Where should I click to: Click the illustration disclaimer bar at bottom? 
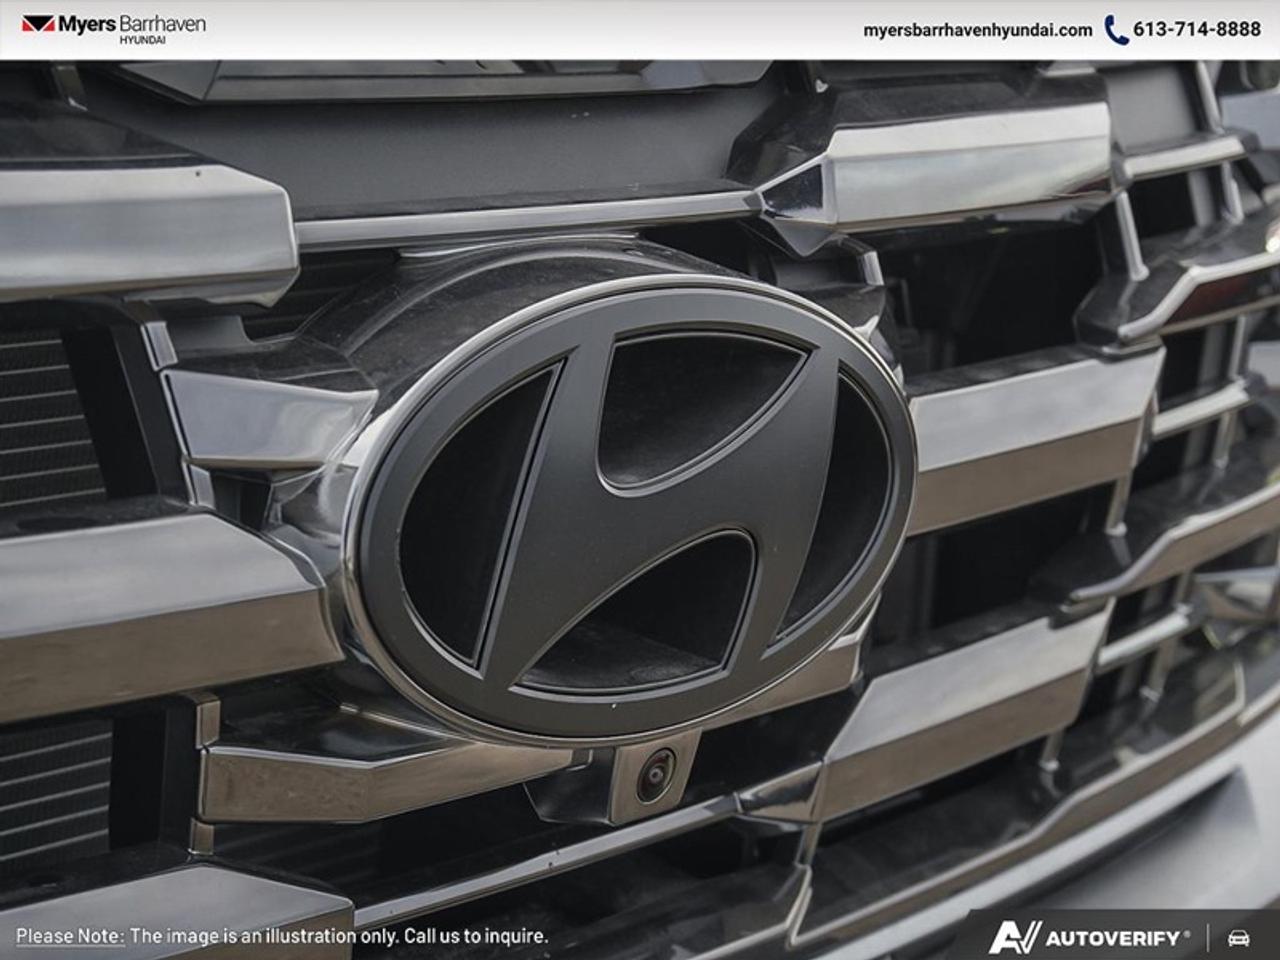[x=283, y=938]
